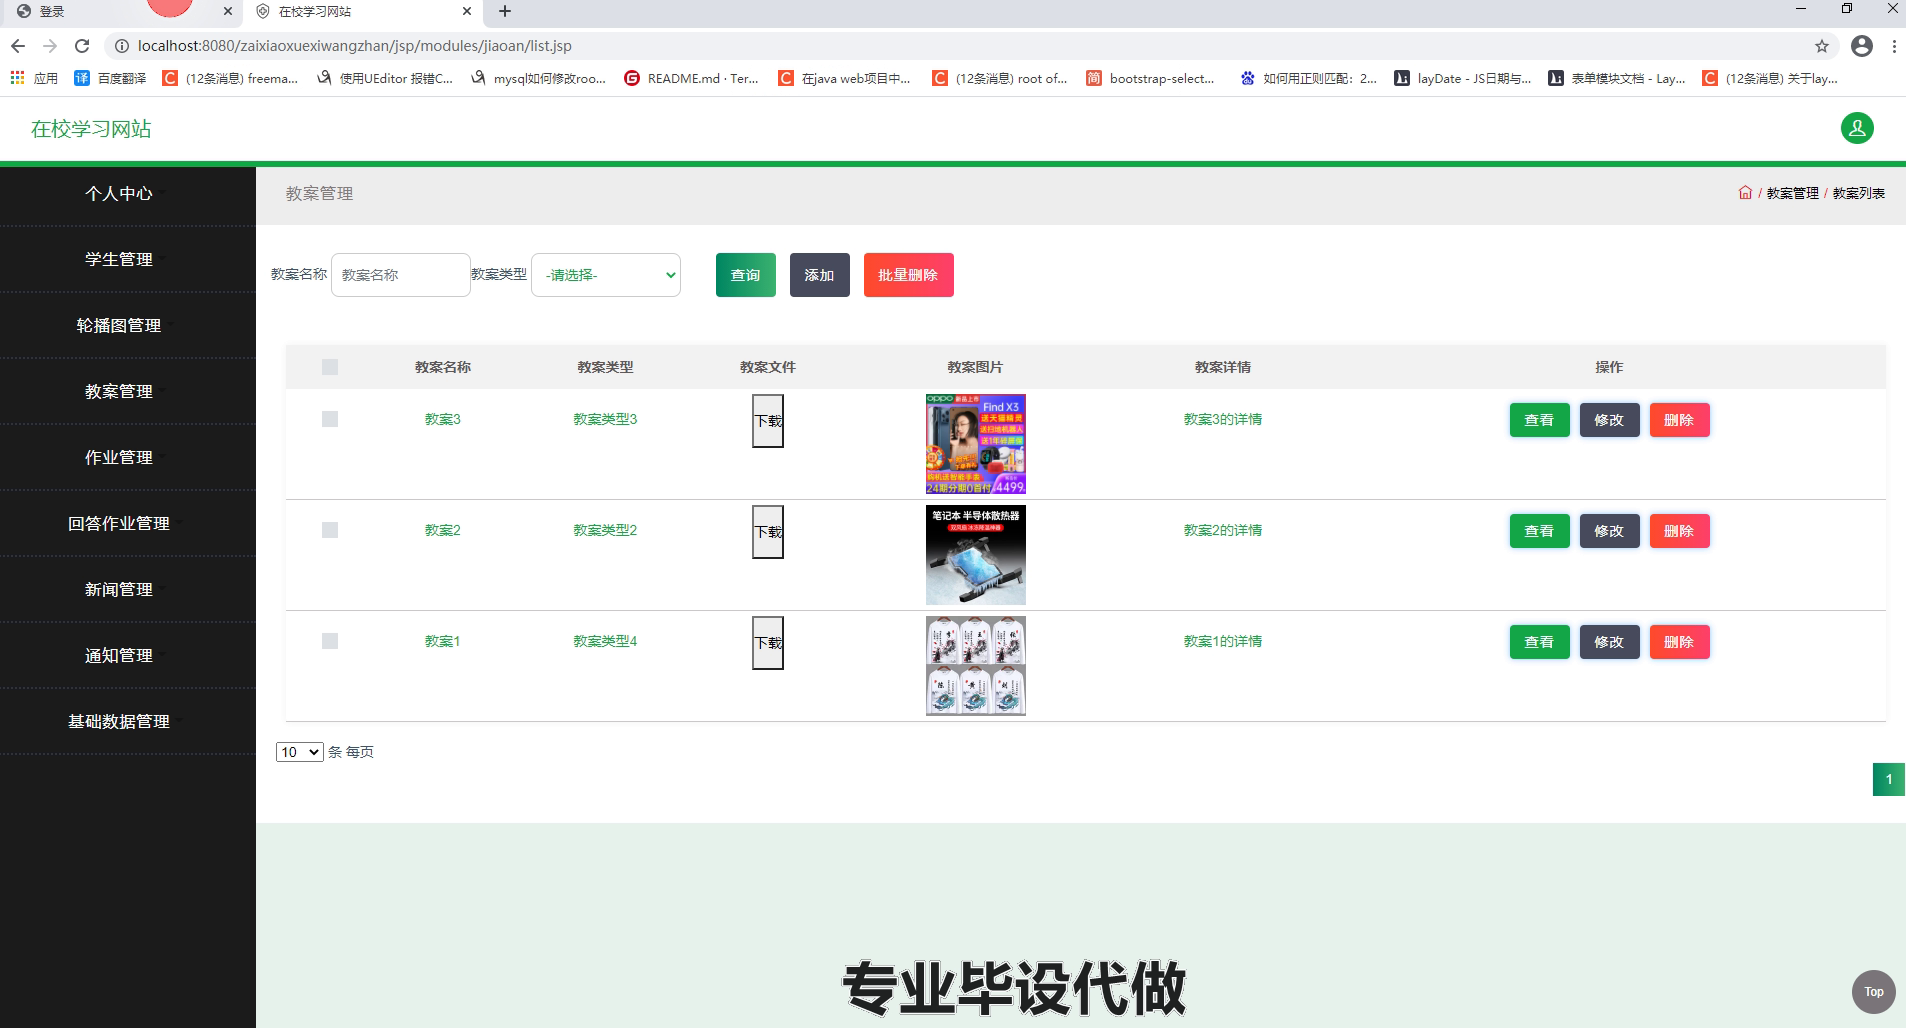The height and width of the screenshot is (1028, 1906).
Task: Close the 在校学习网站 tab
Action: [467, 12]
